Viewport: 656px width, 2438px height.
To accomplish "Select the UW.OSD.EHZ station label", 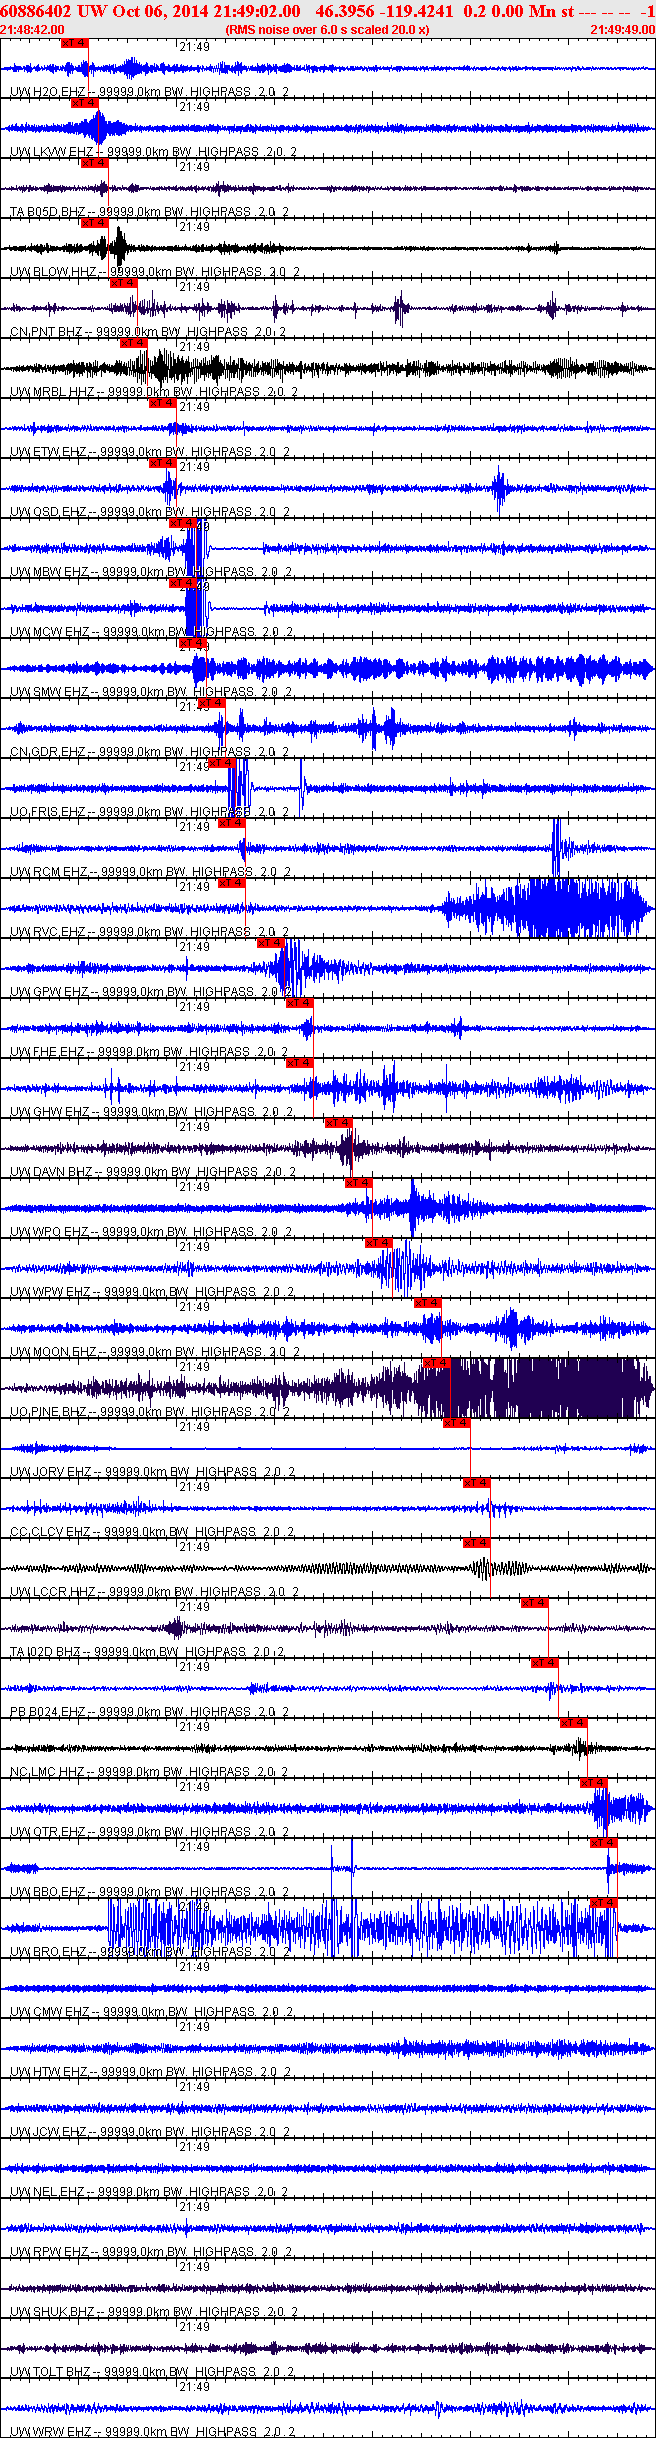I will [x=150, y=512].
